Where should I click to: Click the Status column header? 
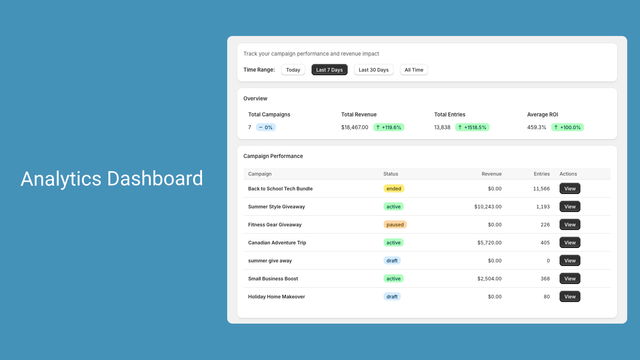coord(391,174)
